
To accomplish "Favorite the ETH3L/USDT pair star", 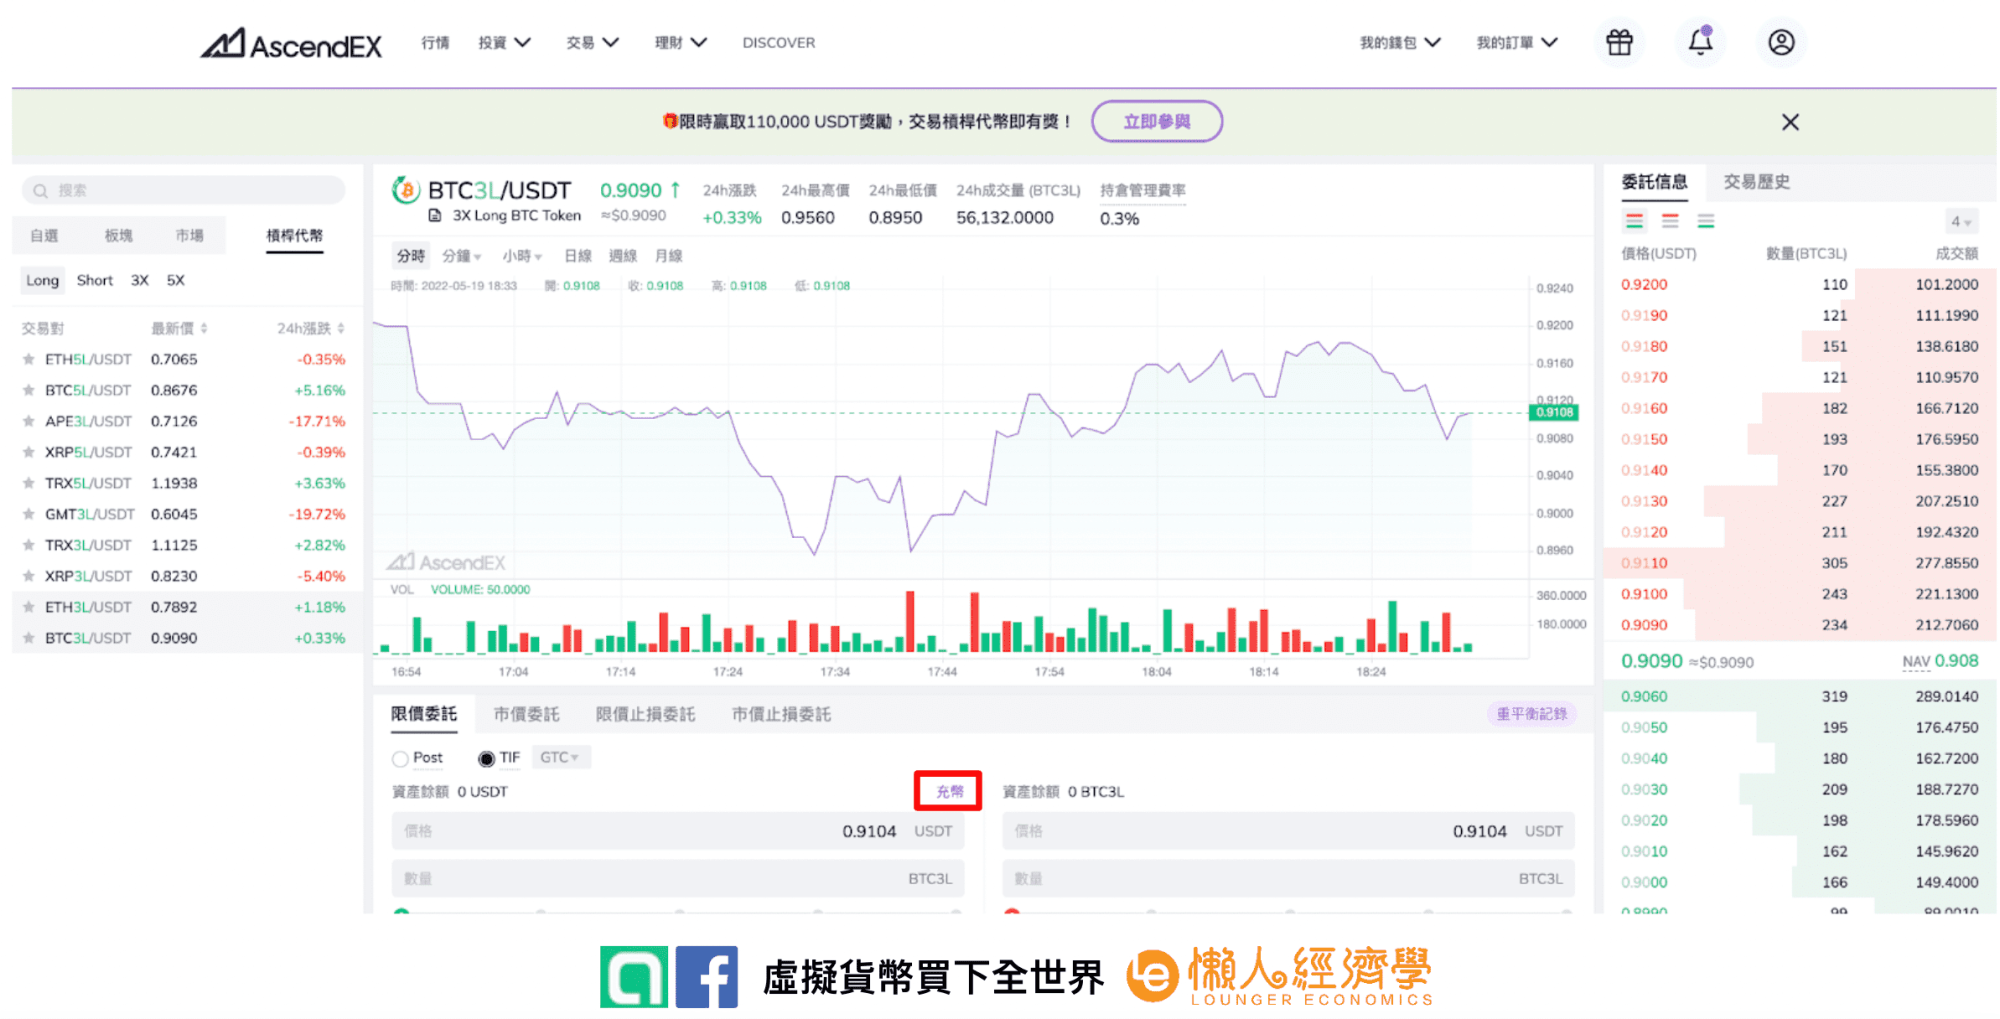I will [29, 607].
